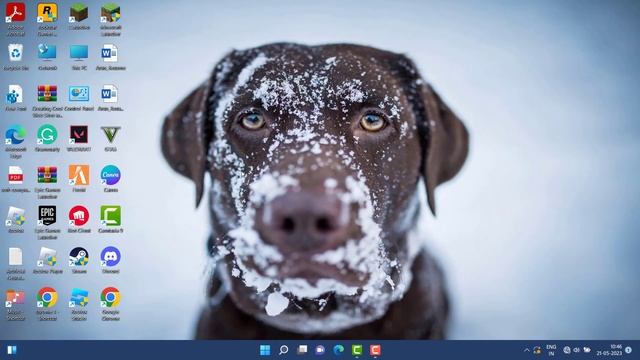
Task: Open taskbar Search magnifier
Action: tap(284, 350)
